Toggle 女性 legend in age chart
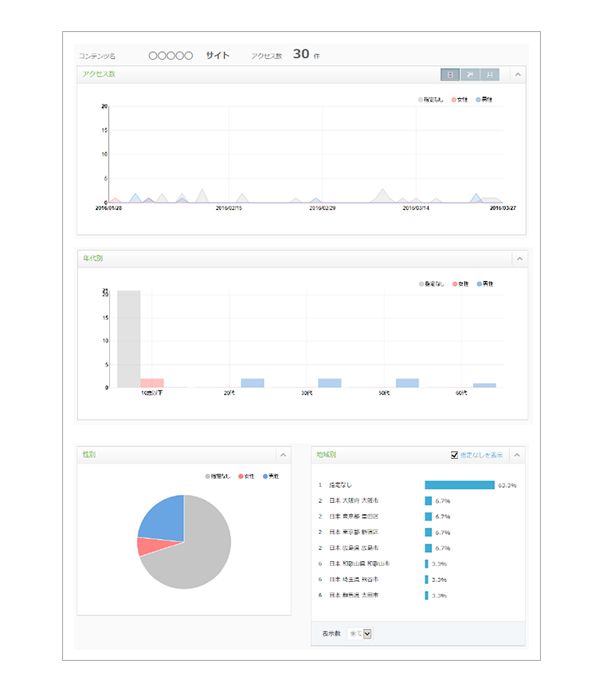 pyautogui.click(x=461, y=284)
